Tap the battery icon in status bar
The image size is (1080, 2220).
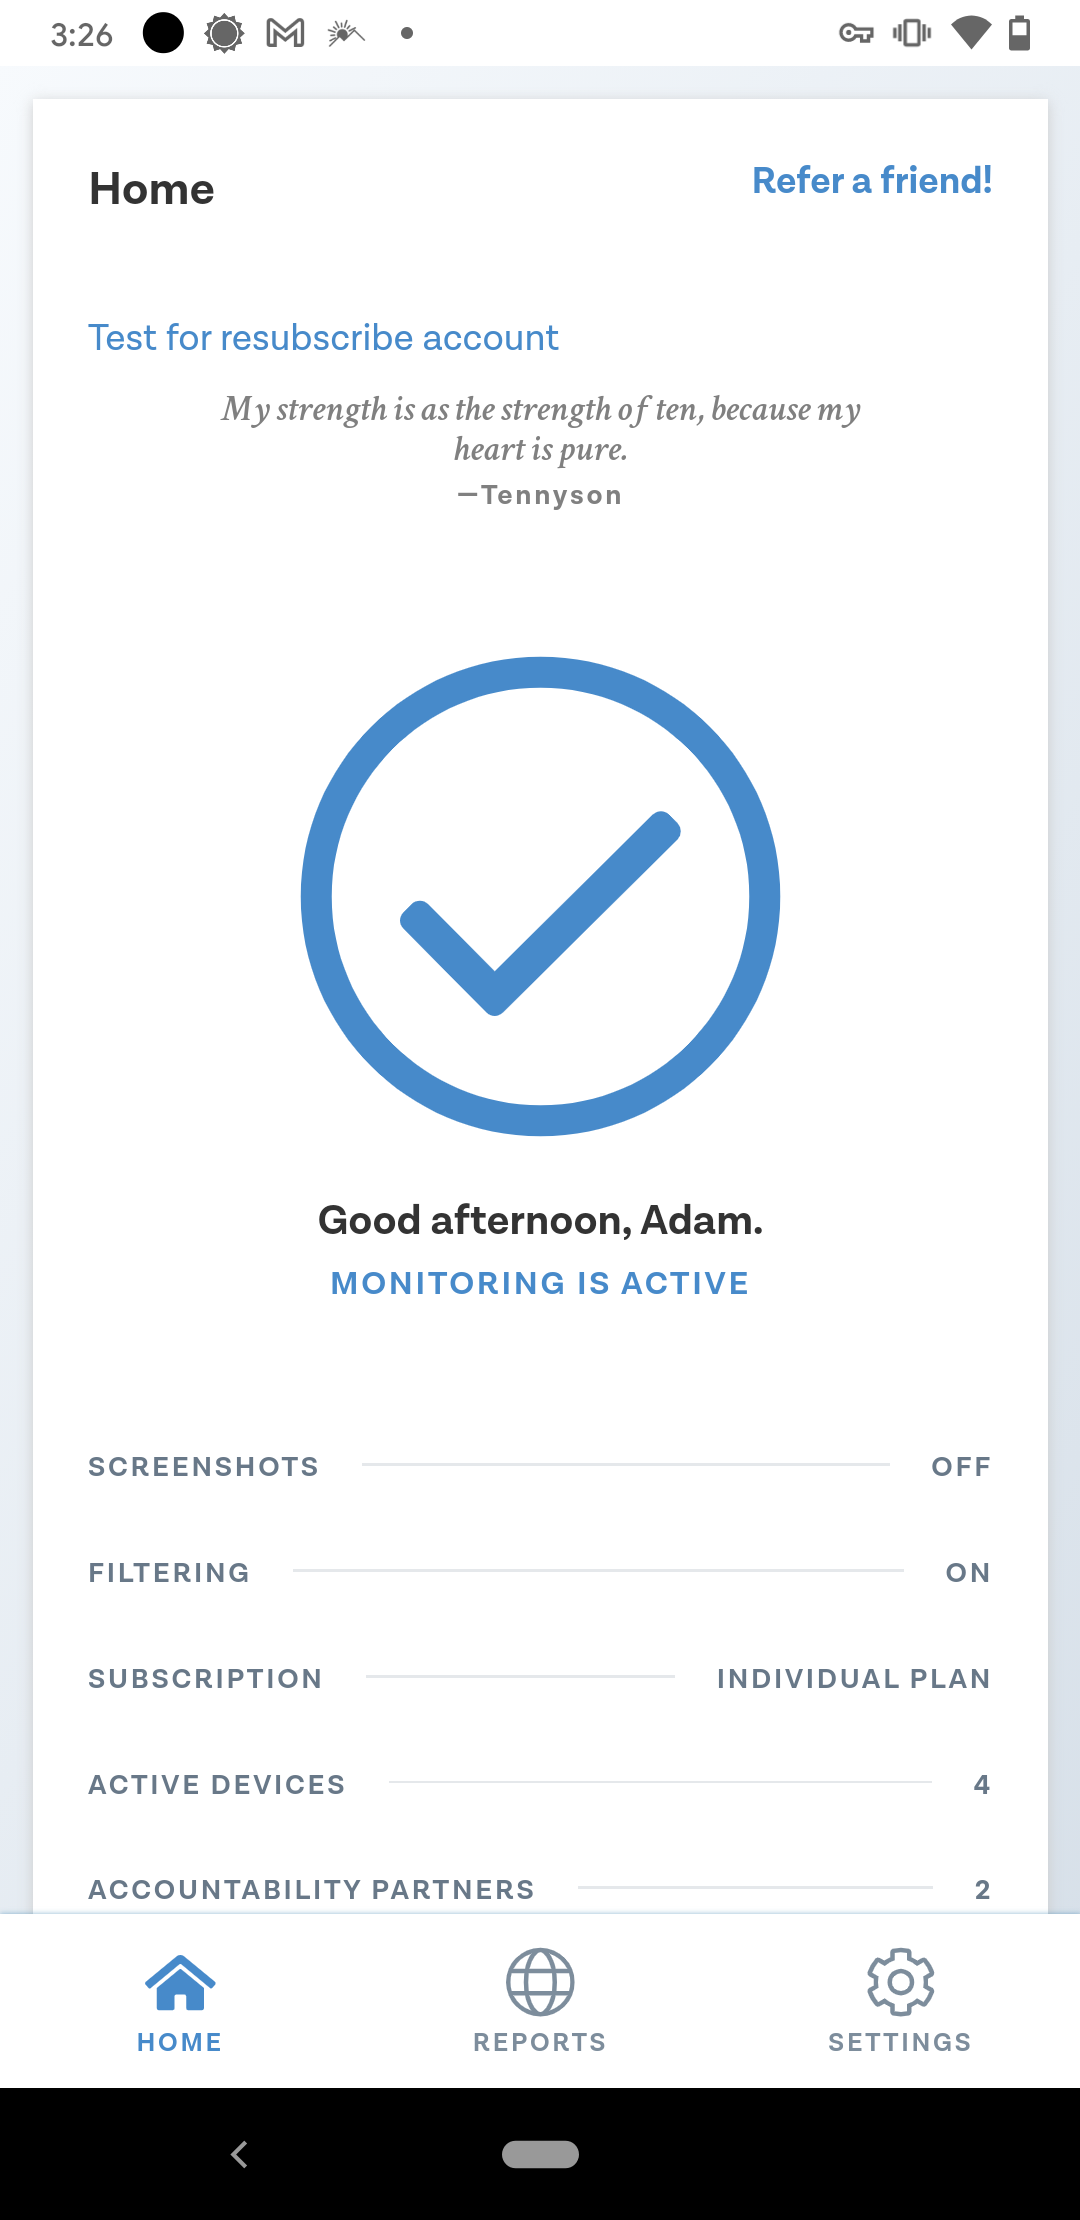pyautogui.click(x=1019, y=34)
